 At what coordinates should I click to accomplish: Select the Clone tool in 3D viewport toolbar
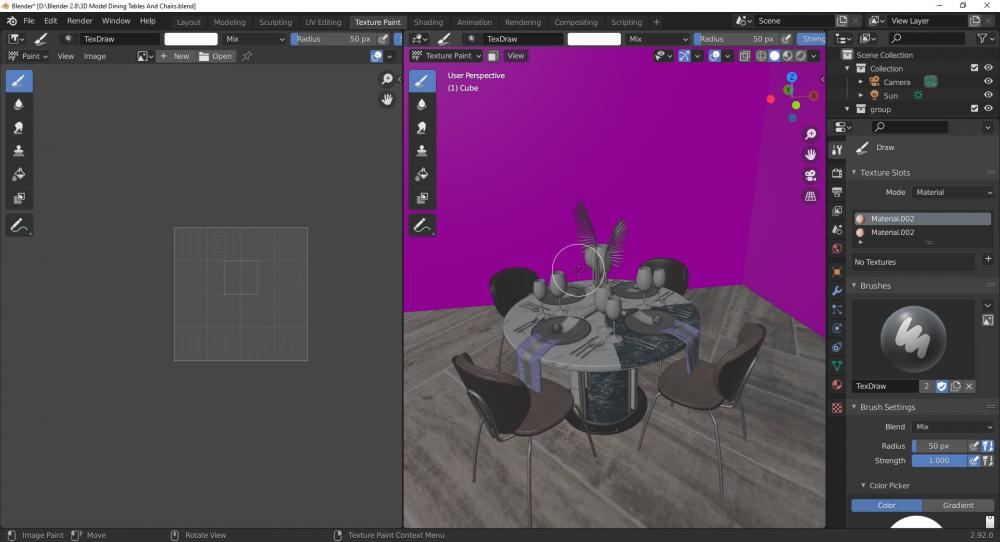pos(421,151)
